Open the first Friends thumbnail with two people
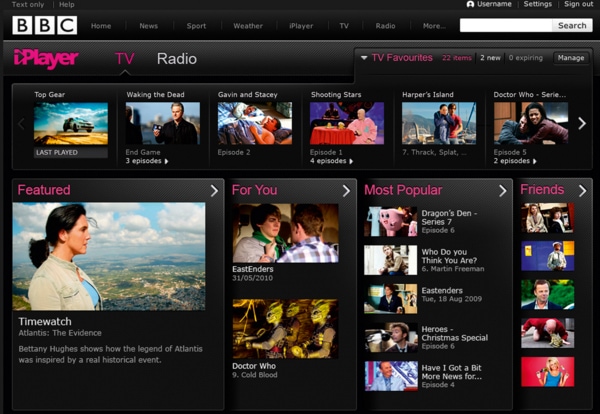The height and width of the screenshot is (414, 600). click(x=548, y=218)
